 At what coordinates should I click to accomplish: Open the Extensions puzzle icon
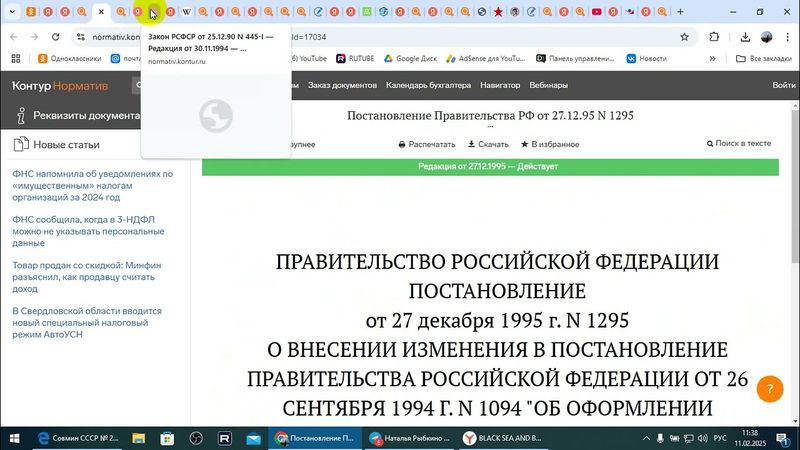click(x=714, y=37)
